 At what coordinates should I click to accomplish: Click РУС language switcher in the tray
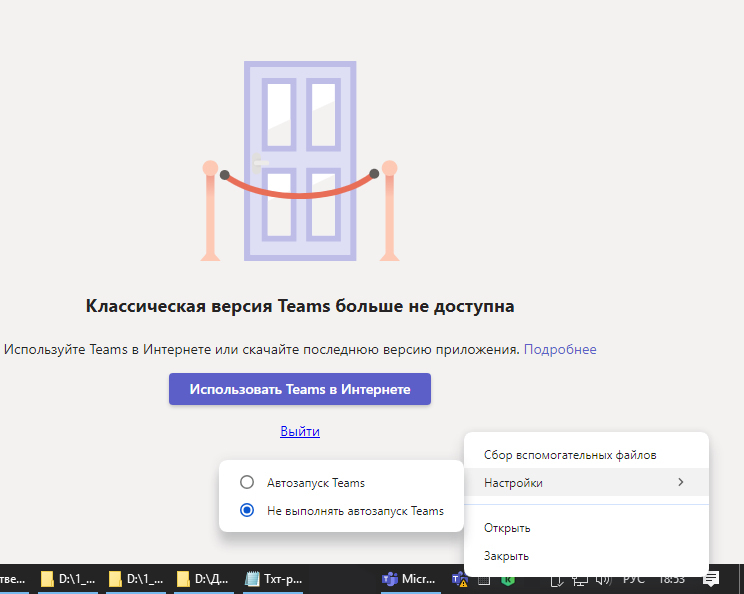(x=634, y=578)
